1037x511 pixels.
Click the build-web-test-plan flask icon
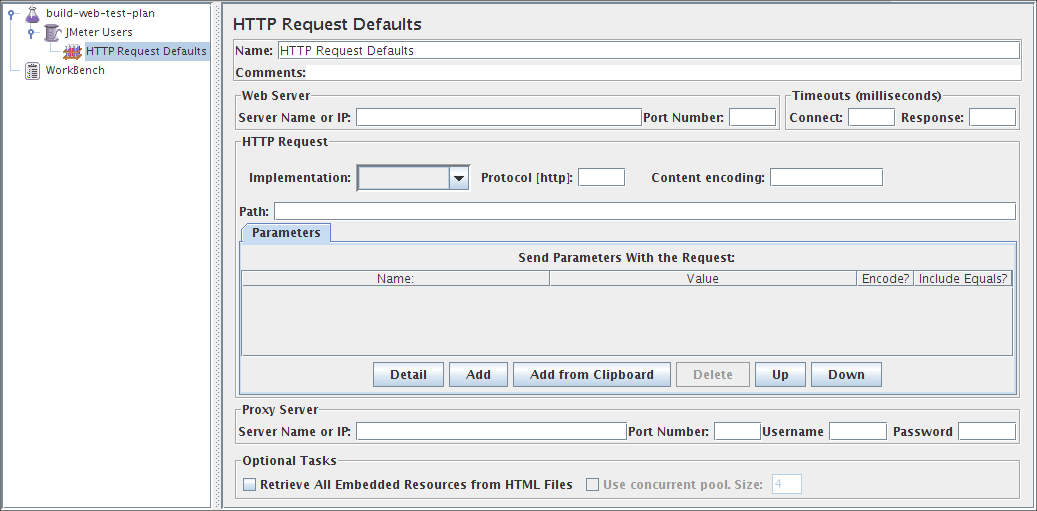[x=31, y=13]
